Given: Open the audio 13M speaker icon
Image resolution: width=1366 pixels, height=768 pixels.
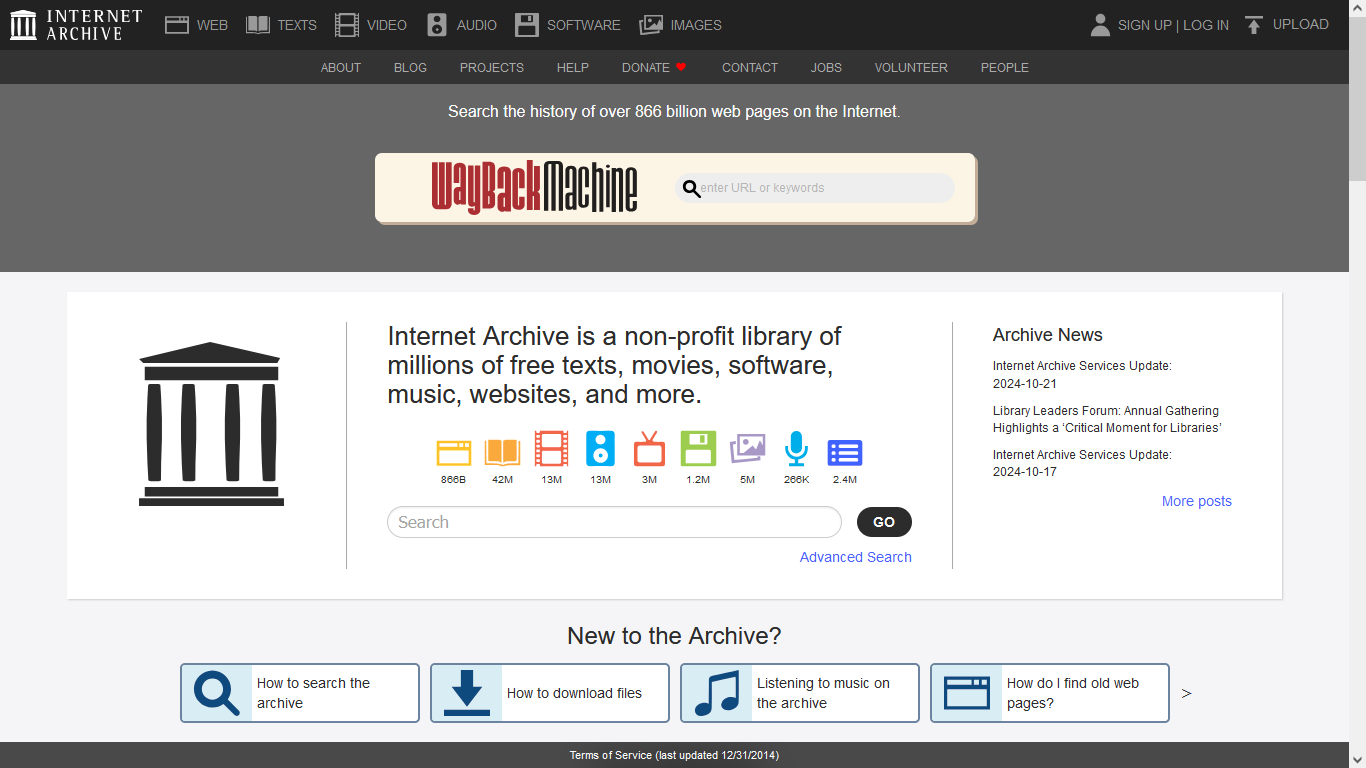Looking at the screenshot, I should (600, 449).
